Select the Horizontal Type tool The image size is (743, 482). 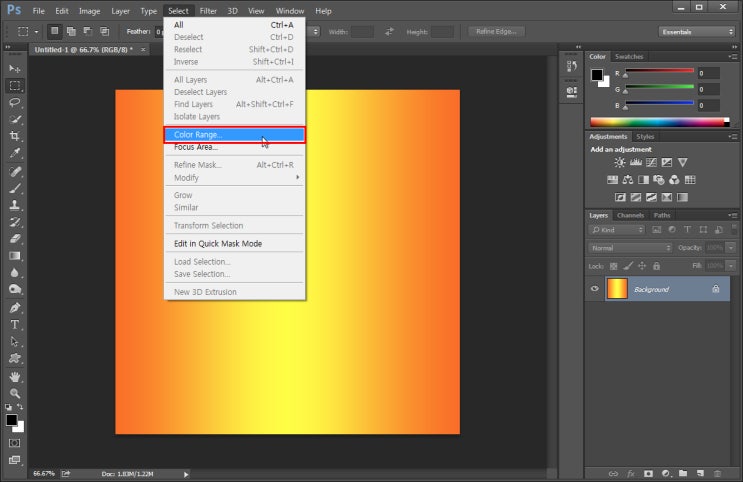point(15,325)
